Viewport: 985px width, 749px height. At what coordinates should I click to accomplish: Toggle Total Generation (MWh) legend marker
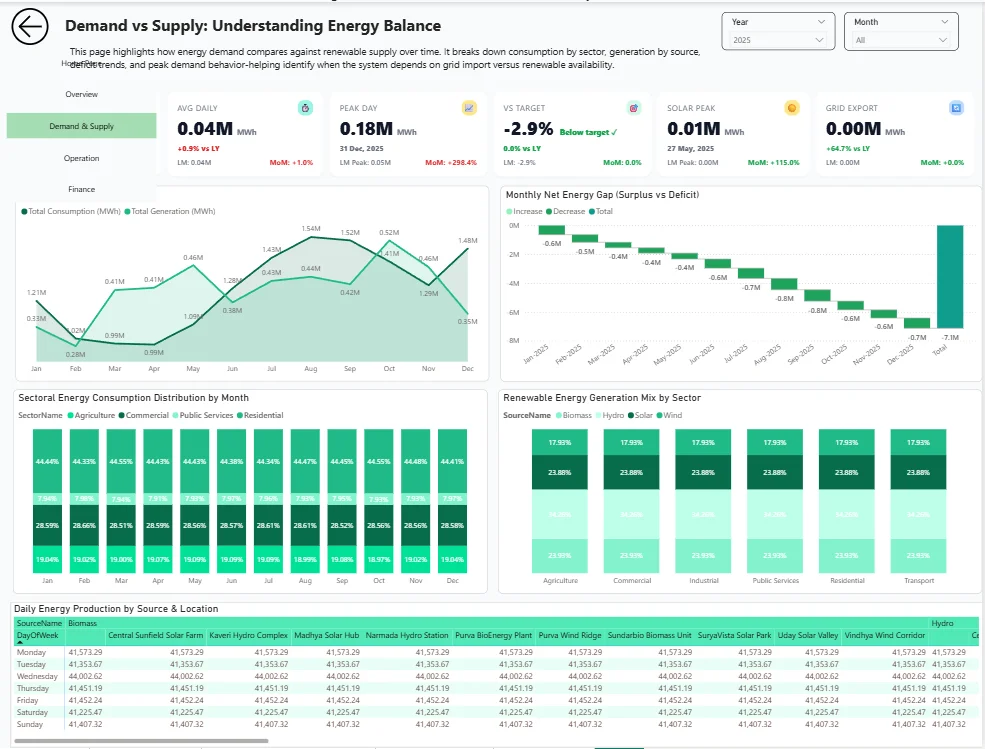(127, 212)
